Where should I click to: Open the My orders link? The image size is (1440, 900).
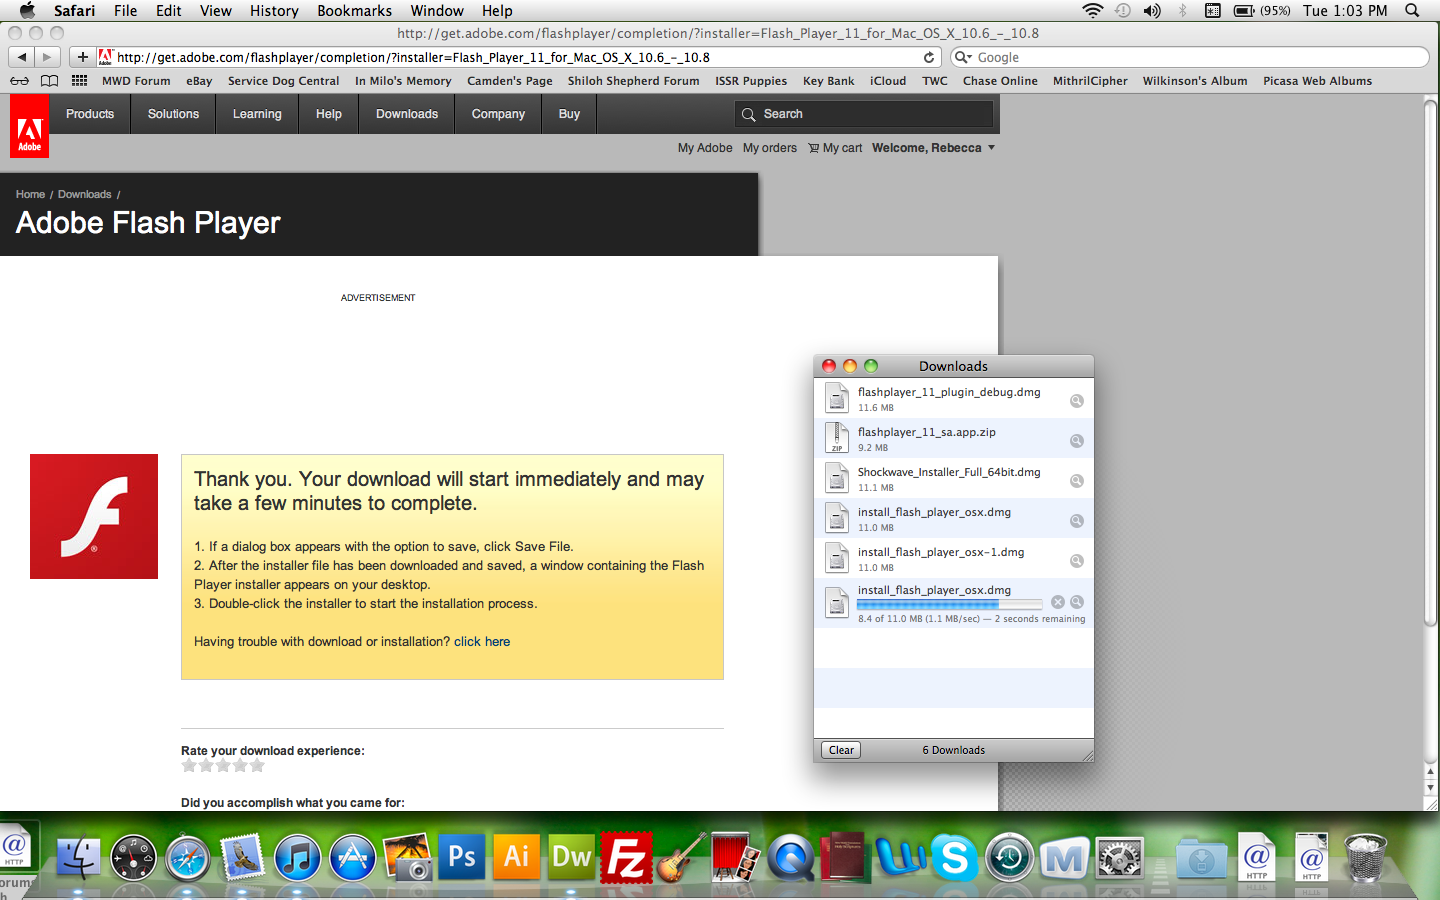pyautogui.click(x=770, y=148)
